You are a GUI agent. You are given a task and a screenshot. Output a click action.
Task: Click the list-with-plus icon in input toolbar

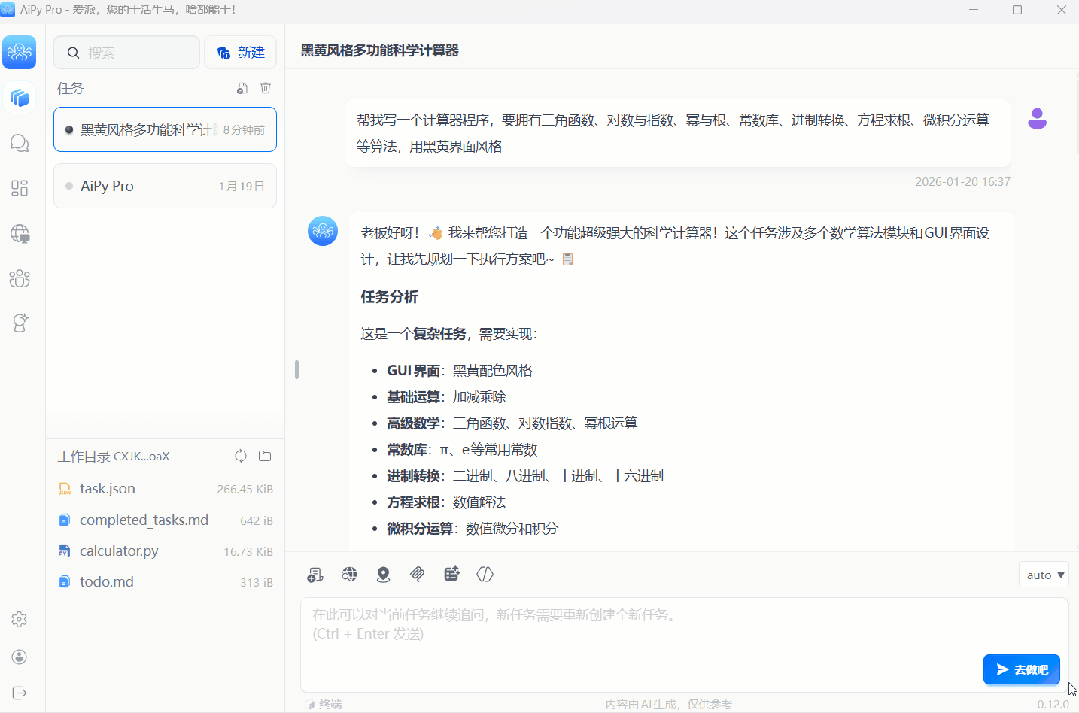(x=451, y=574)
